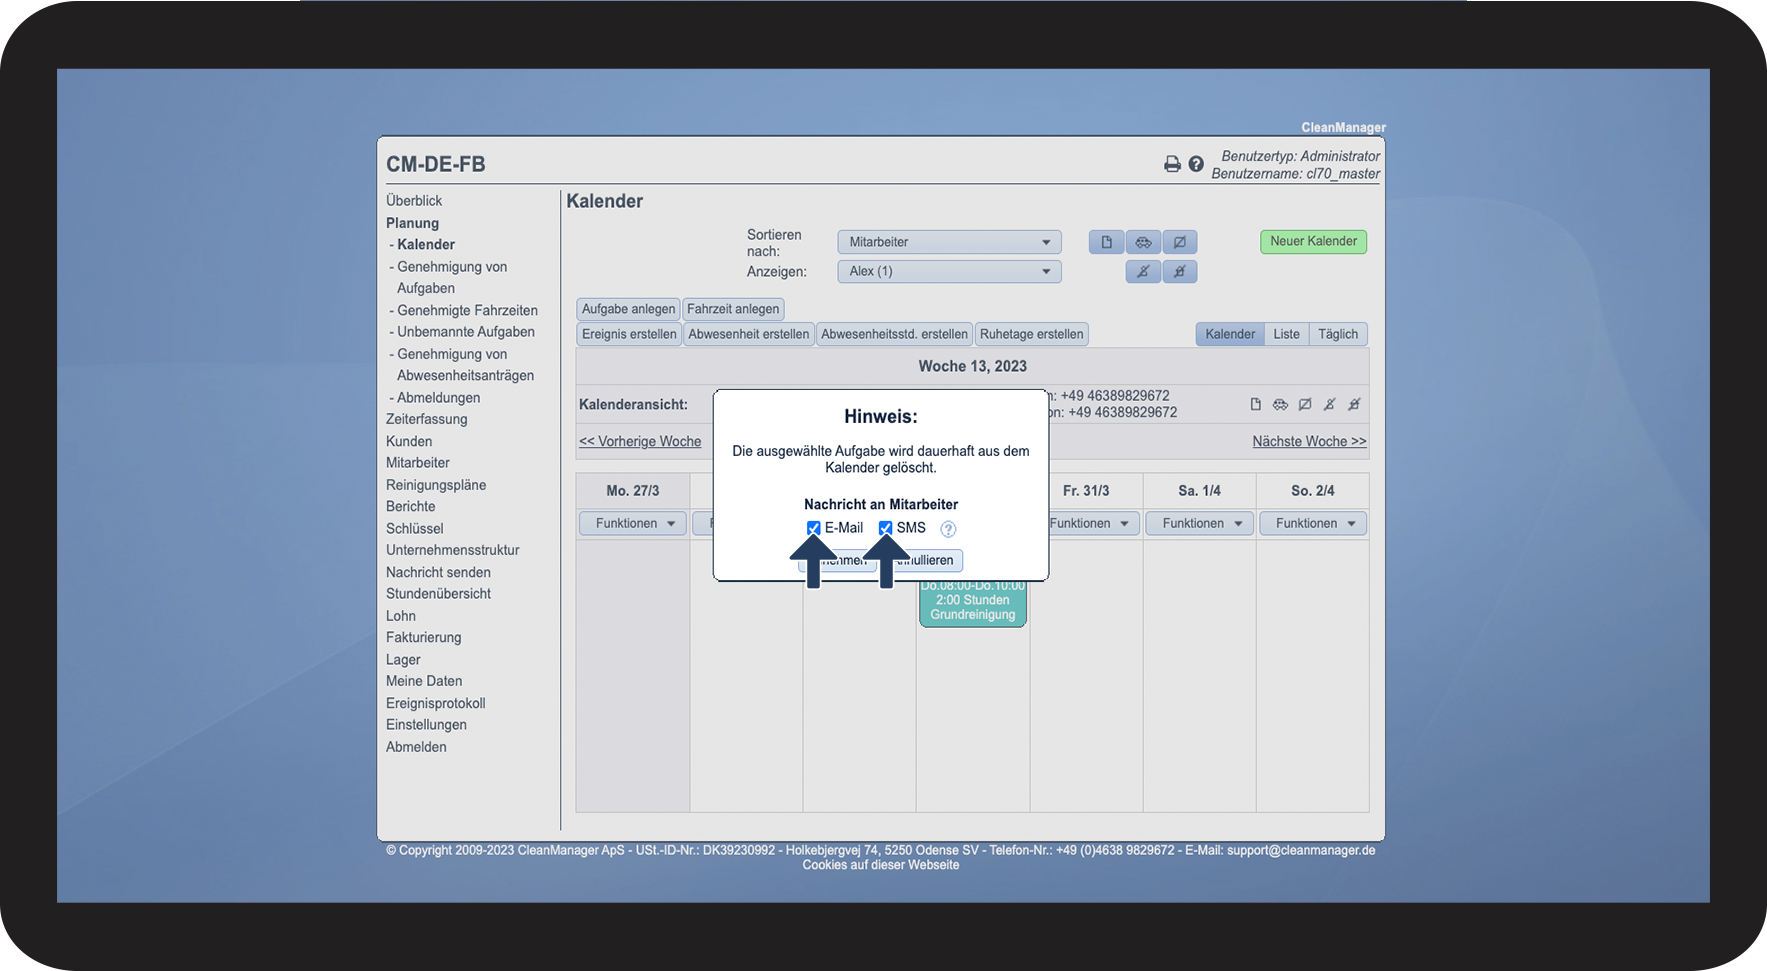1767x971 pixels.
Task: Click the Grundreinigung task block in calendar
Action: pyautogui.click(x=973, y=603)
